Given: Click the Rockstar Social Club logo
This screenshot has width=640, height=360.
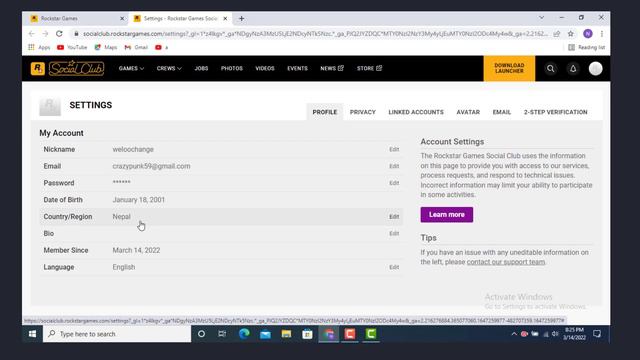Looking at the screenshot, I should 67,68.
